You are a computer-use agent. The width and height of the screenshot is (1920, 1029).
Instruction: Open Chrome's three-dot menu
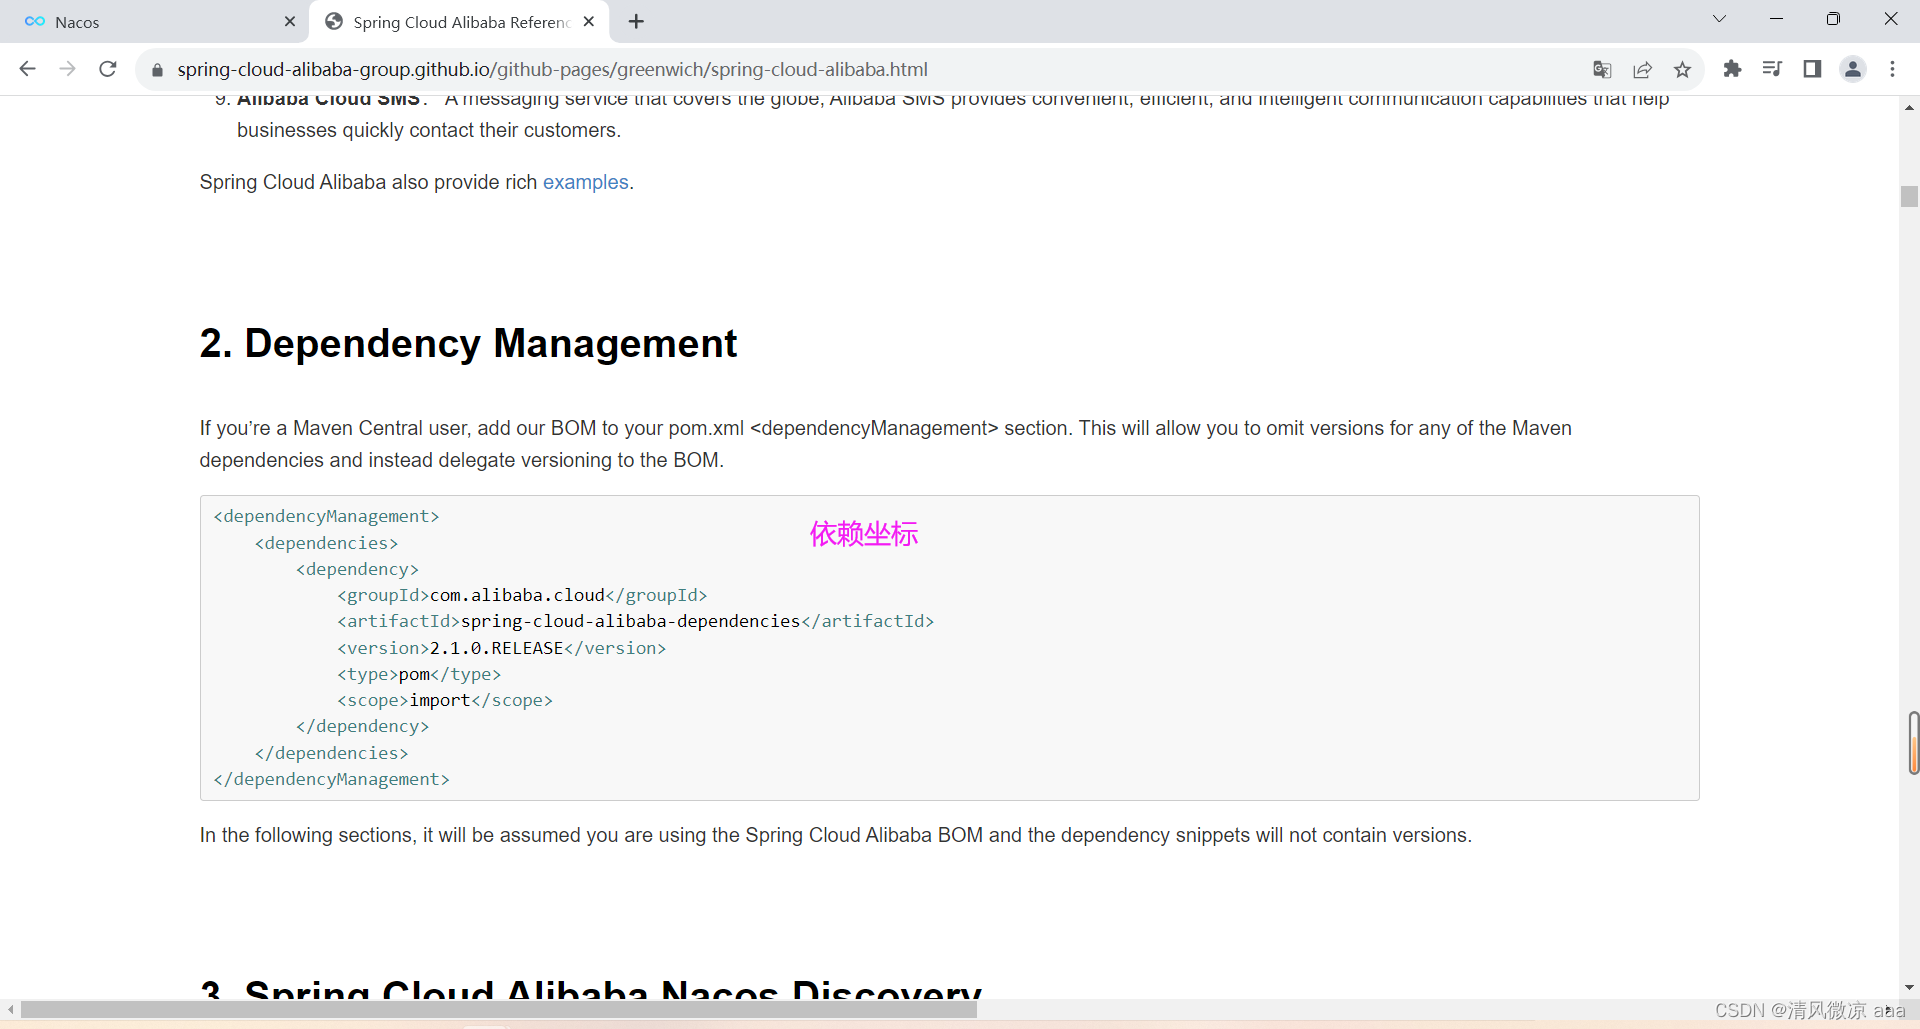coord(1892,69)
